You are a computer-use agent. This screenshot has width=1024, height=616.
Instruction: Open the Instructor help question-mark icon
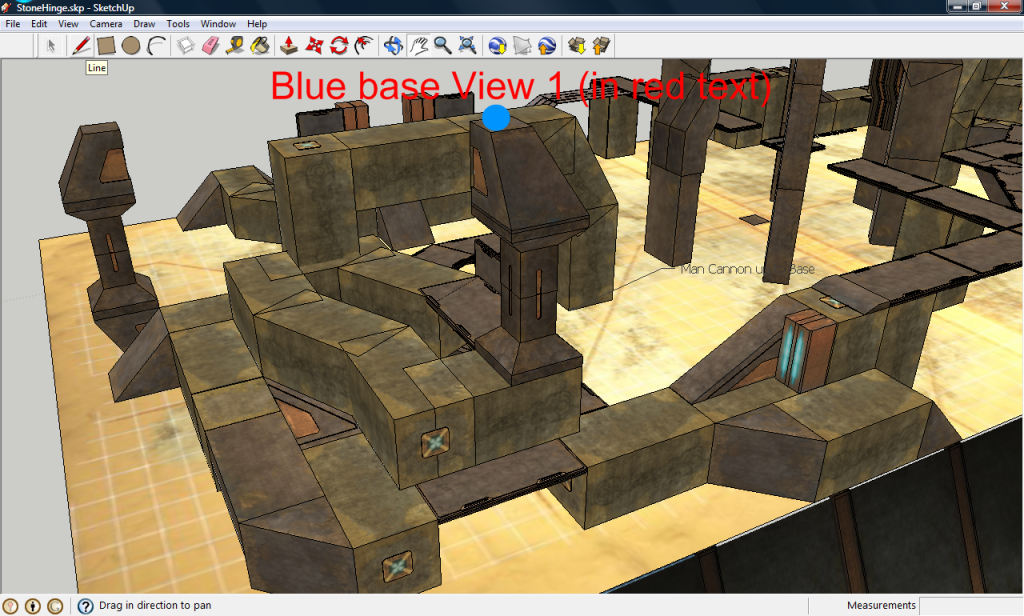pyautogui.click(x=85, y=606)
